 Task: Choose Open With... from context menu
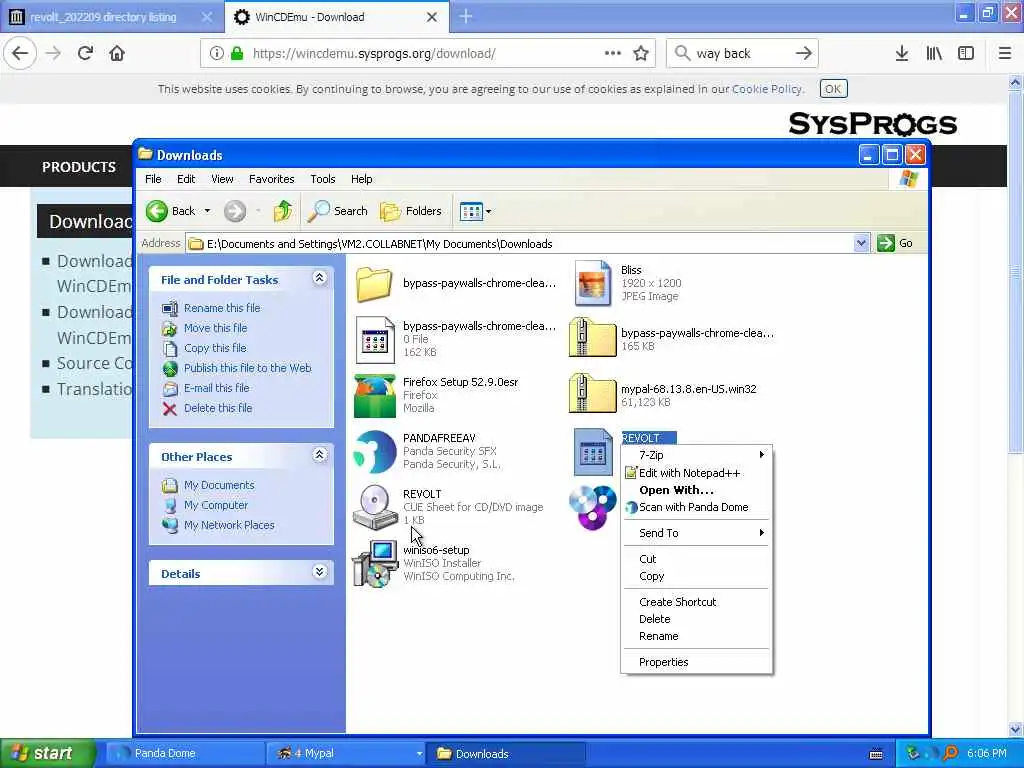(696, 490)
